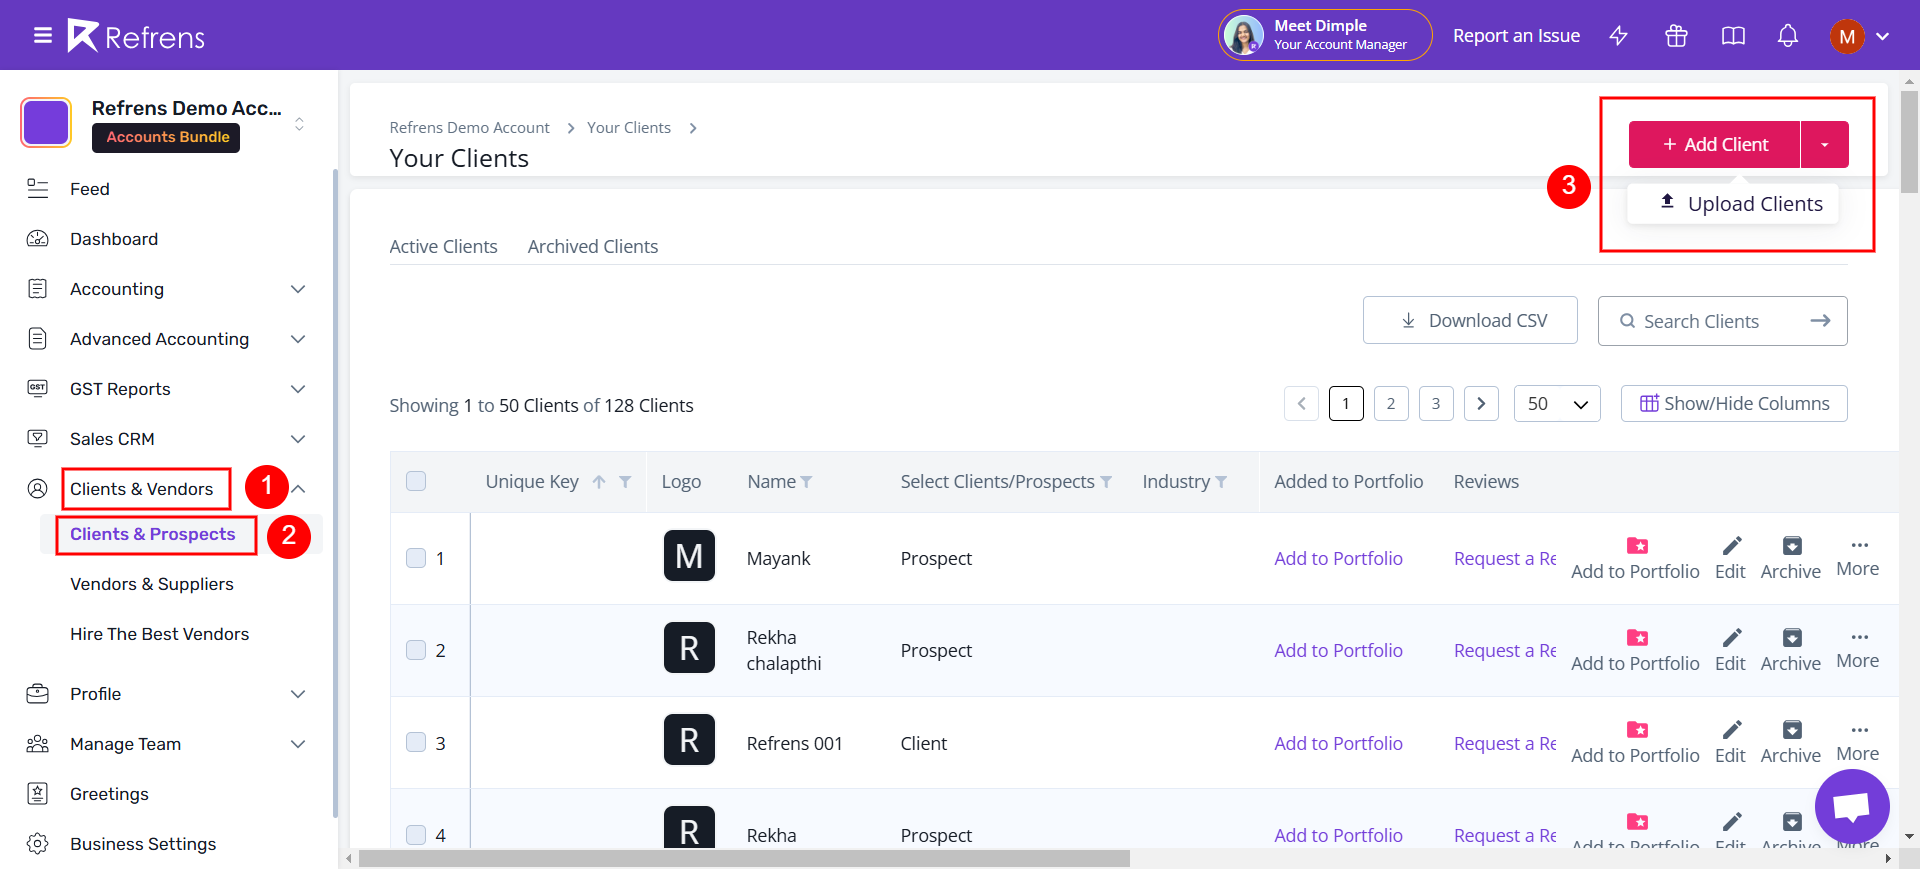Click the Sales CRM sidebar icon
Viewport: 1920px width, 869px height.
[x=38, y=439]
